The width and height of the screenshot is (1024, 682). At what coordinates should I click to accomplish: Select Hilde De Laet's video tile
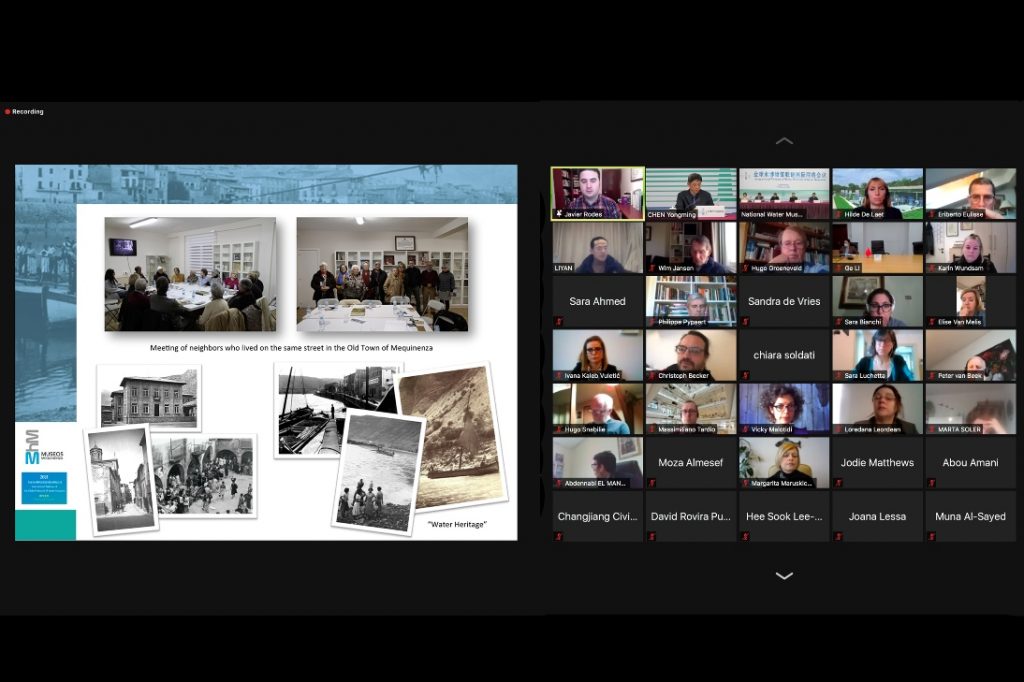pos(877,193)
